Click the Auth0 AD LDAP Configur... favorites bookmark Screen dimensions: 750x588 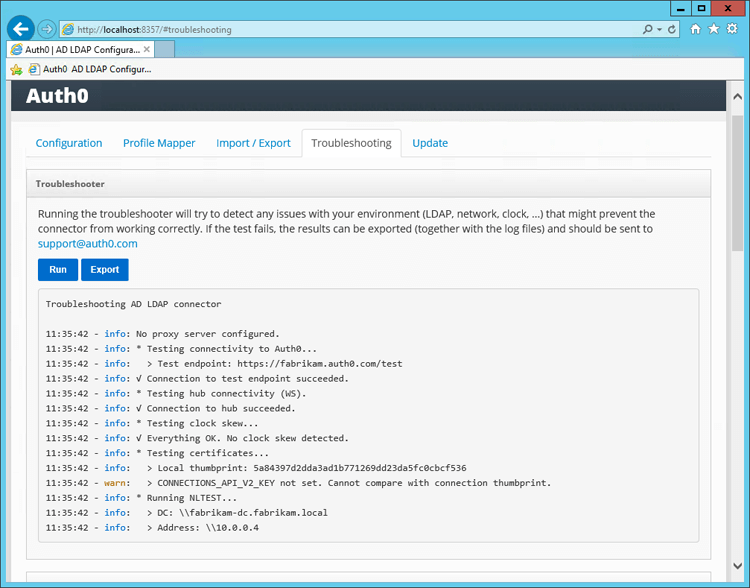coord(90,69)
